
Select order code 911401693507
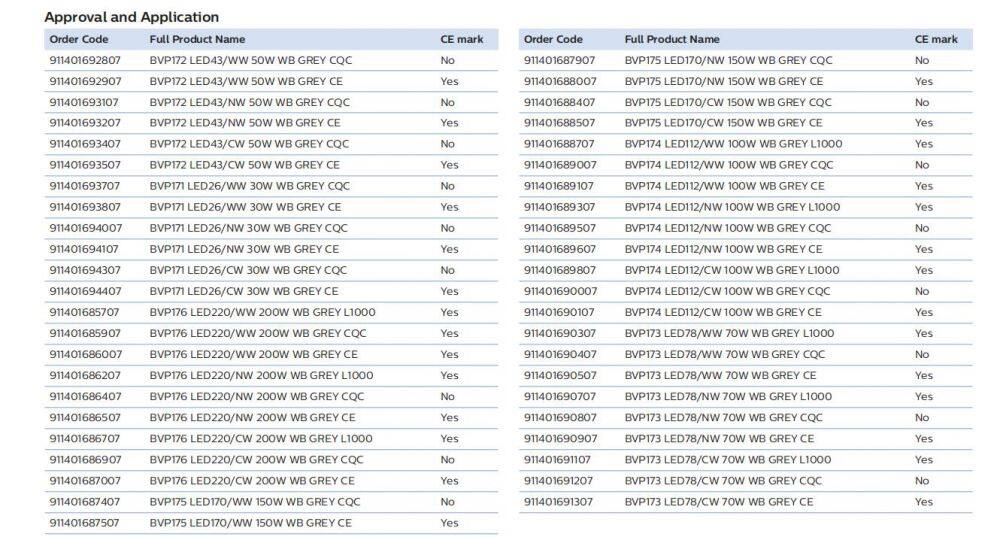click(85, 165)
